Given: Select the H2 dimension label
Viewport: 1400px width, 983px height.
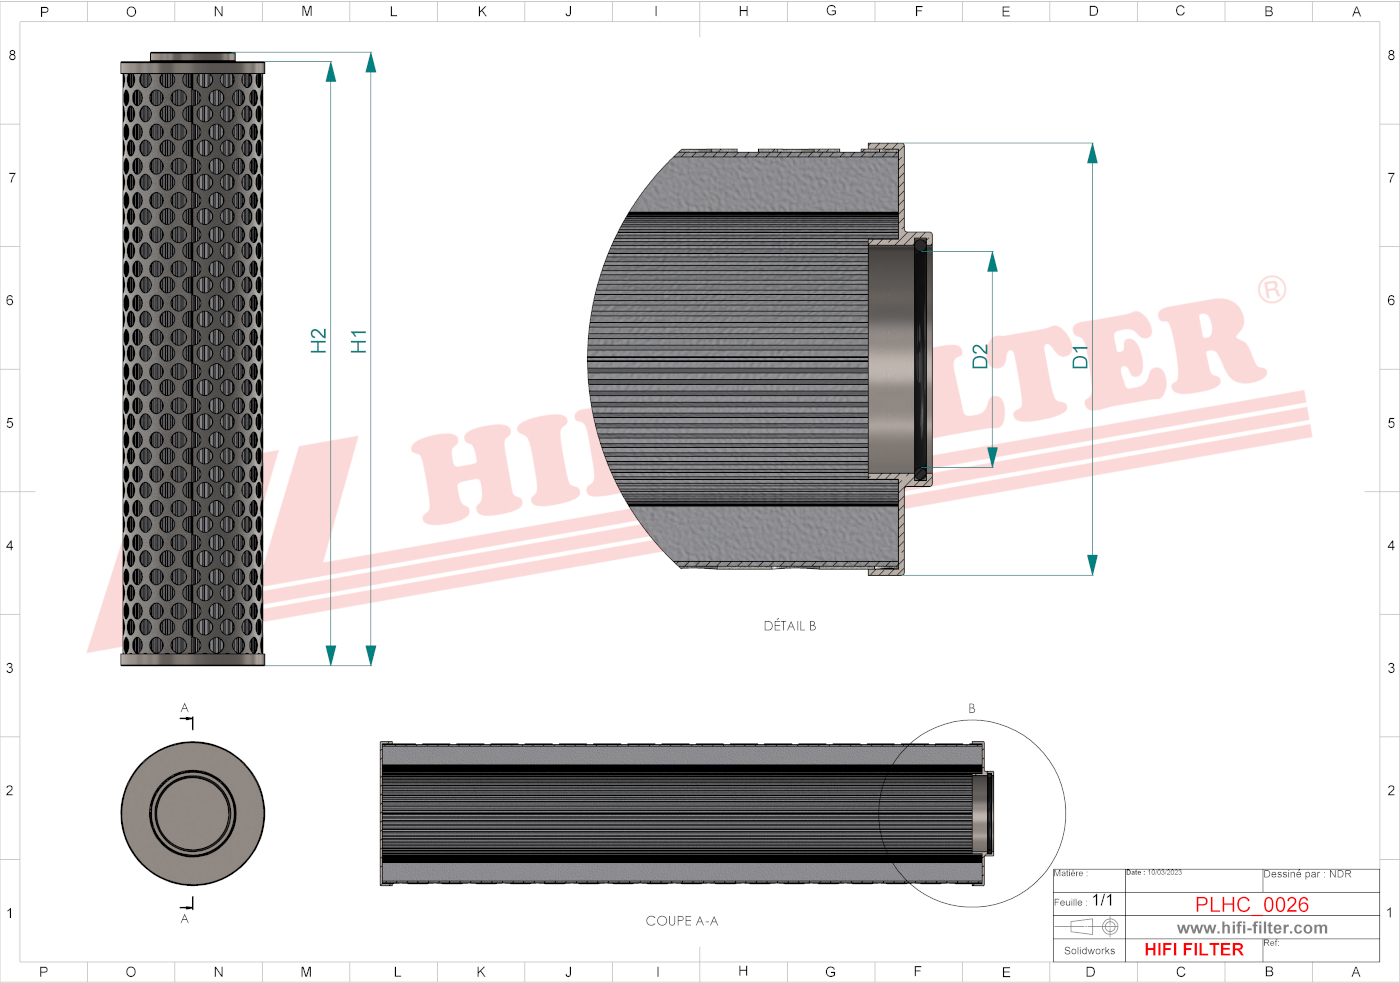Looking at the screenshot, I should pyautogui.click(x=319, y=341).
